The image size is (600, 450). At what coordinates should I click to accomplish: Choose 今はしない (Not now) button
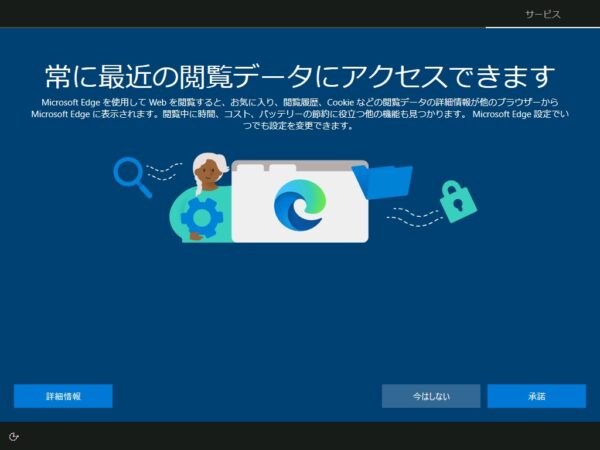431,396
